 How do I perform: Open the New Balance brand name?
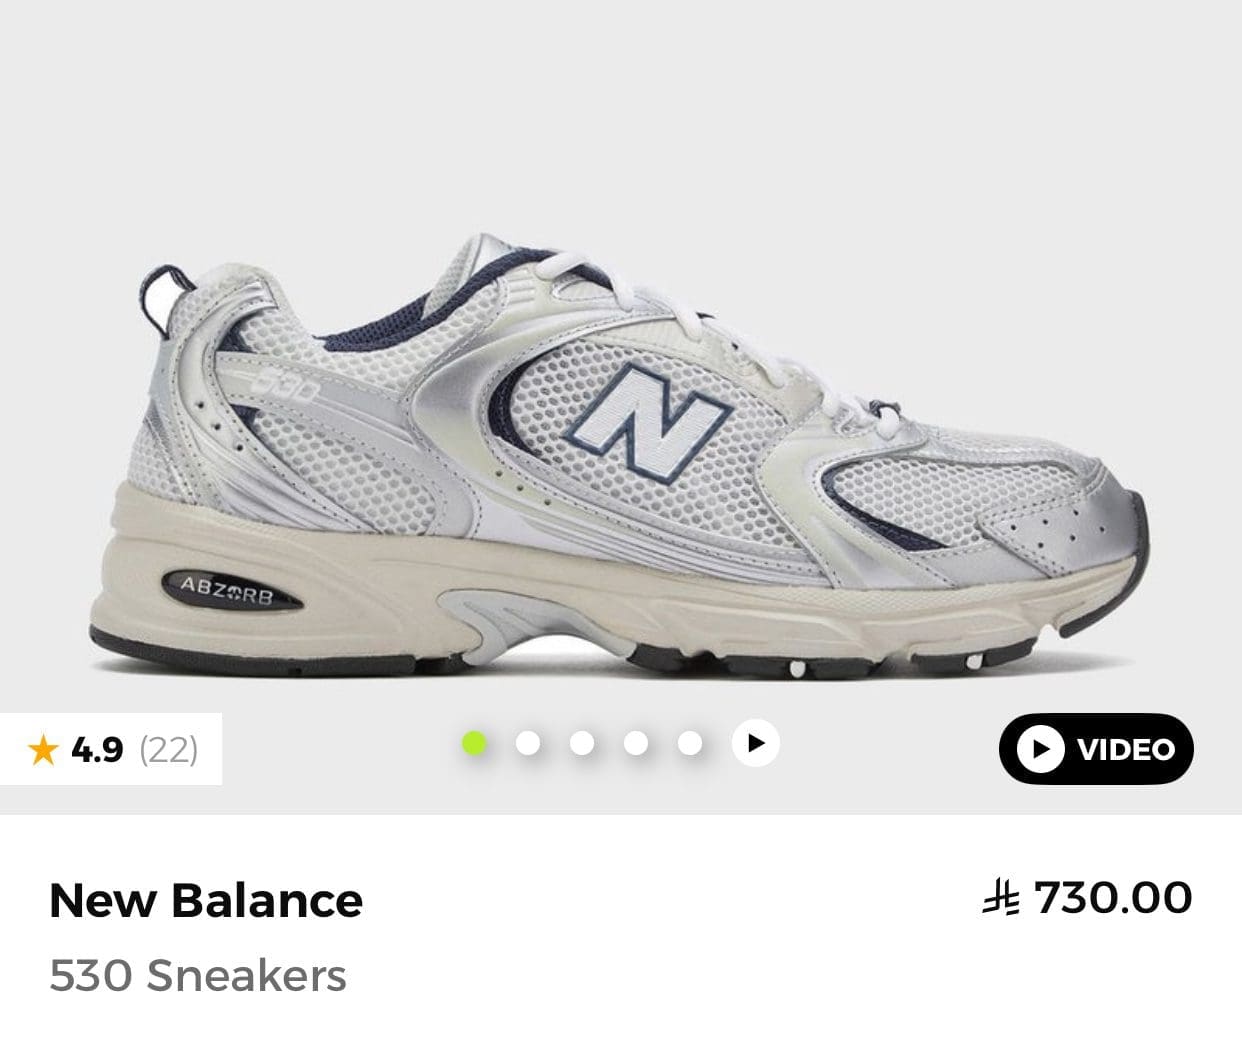[206, 900]
